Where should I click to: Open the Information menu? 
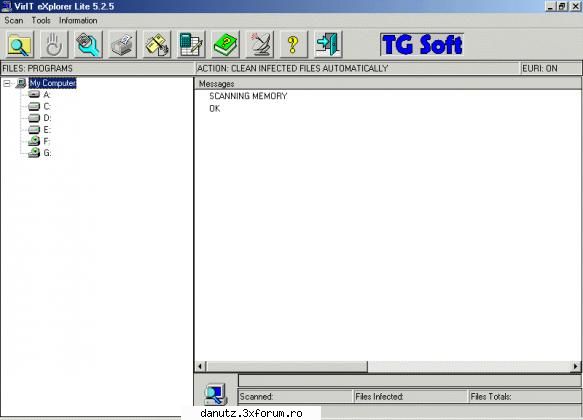click(x=78, y=20)
